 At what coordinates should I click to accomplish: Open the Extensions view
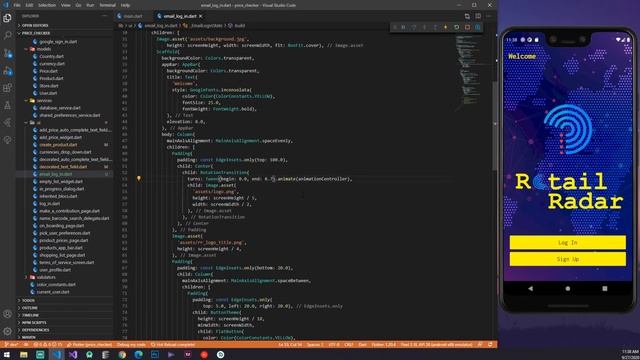click(7, 88)
